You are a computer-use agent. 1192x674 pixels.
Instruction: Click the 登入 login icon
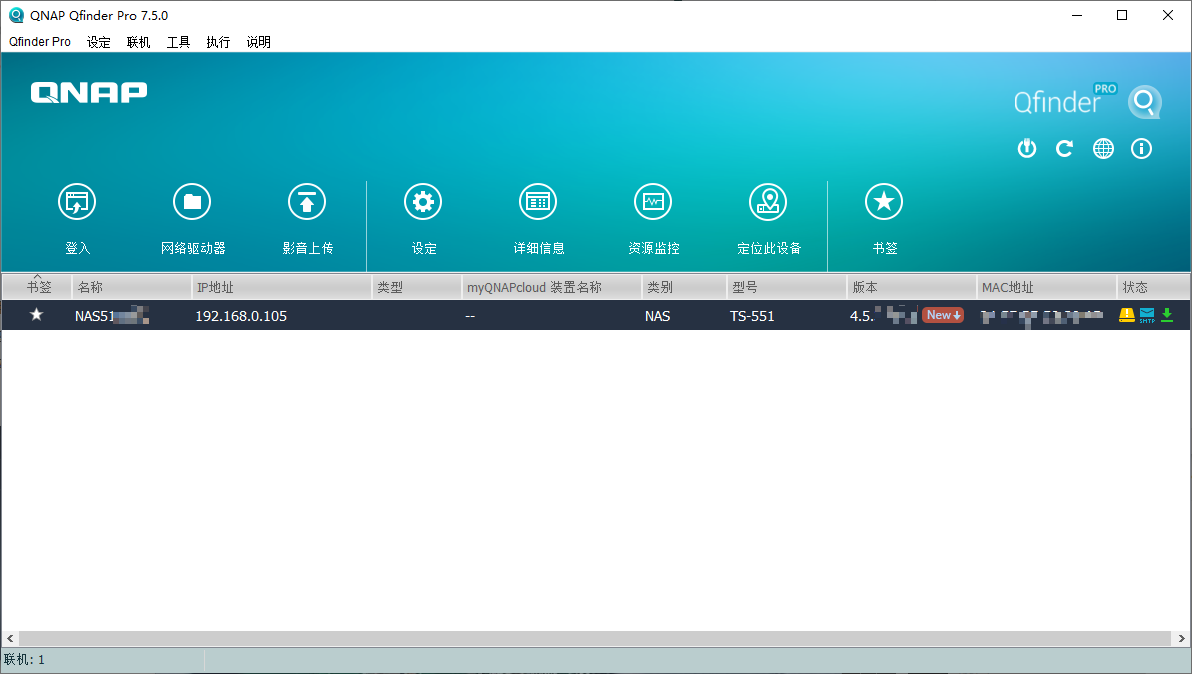click(77, 202)
